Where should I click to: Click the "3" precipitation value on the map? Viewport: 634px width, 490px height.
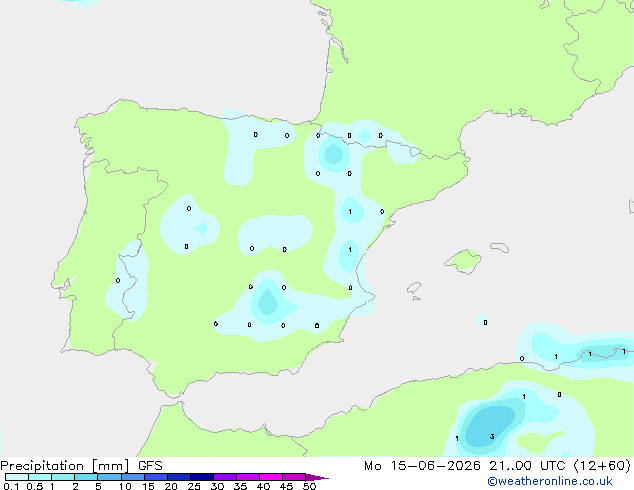point(492,437)
